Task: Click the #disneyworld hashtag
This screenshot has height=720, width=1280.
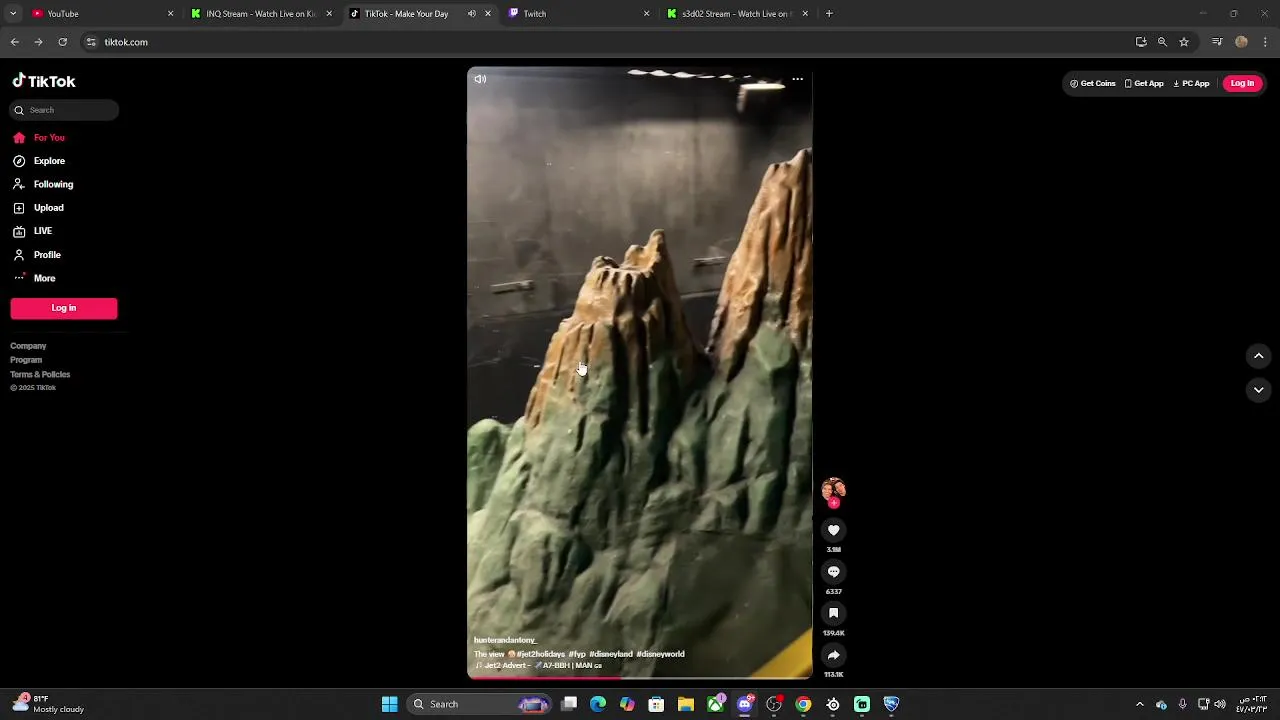Action: (x=660, y=654)
